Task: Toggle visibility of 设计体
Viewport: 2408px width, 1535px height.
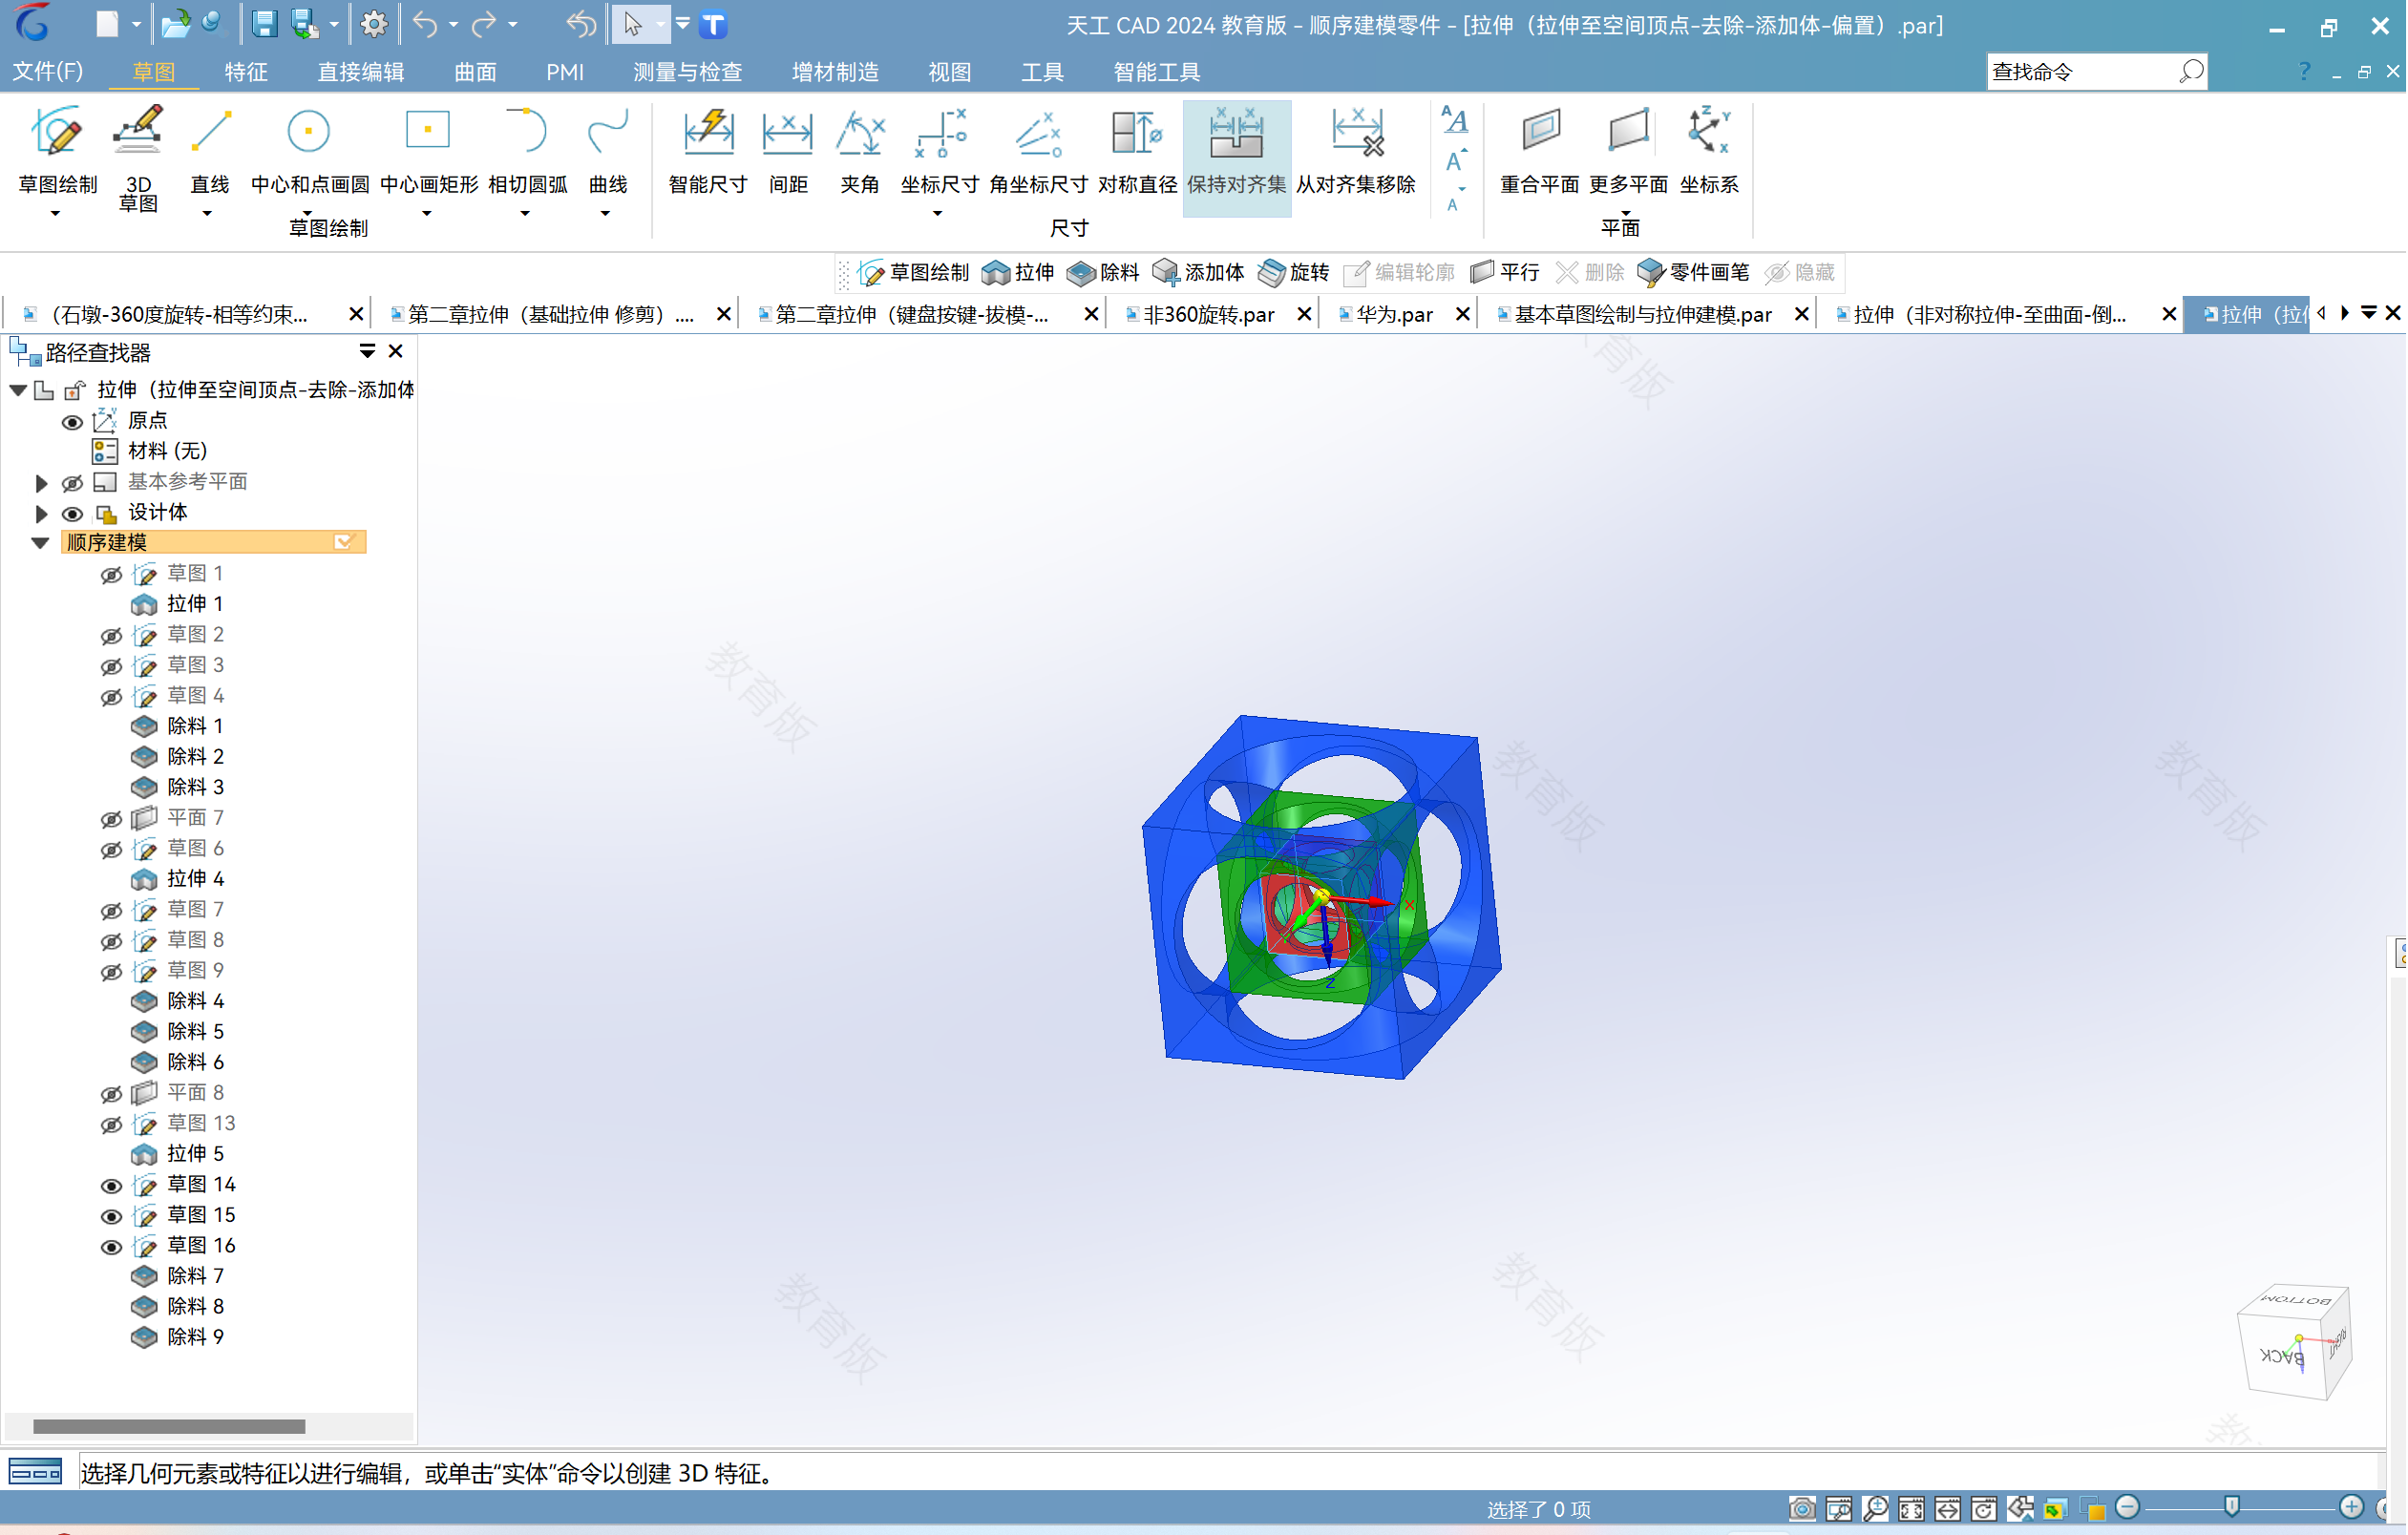Action: point(72,514)
